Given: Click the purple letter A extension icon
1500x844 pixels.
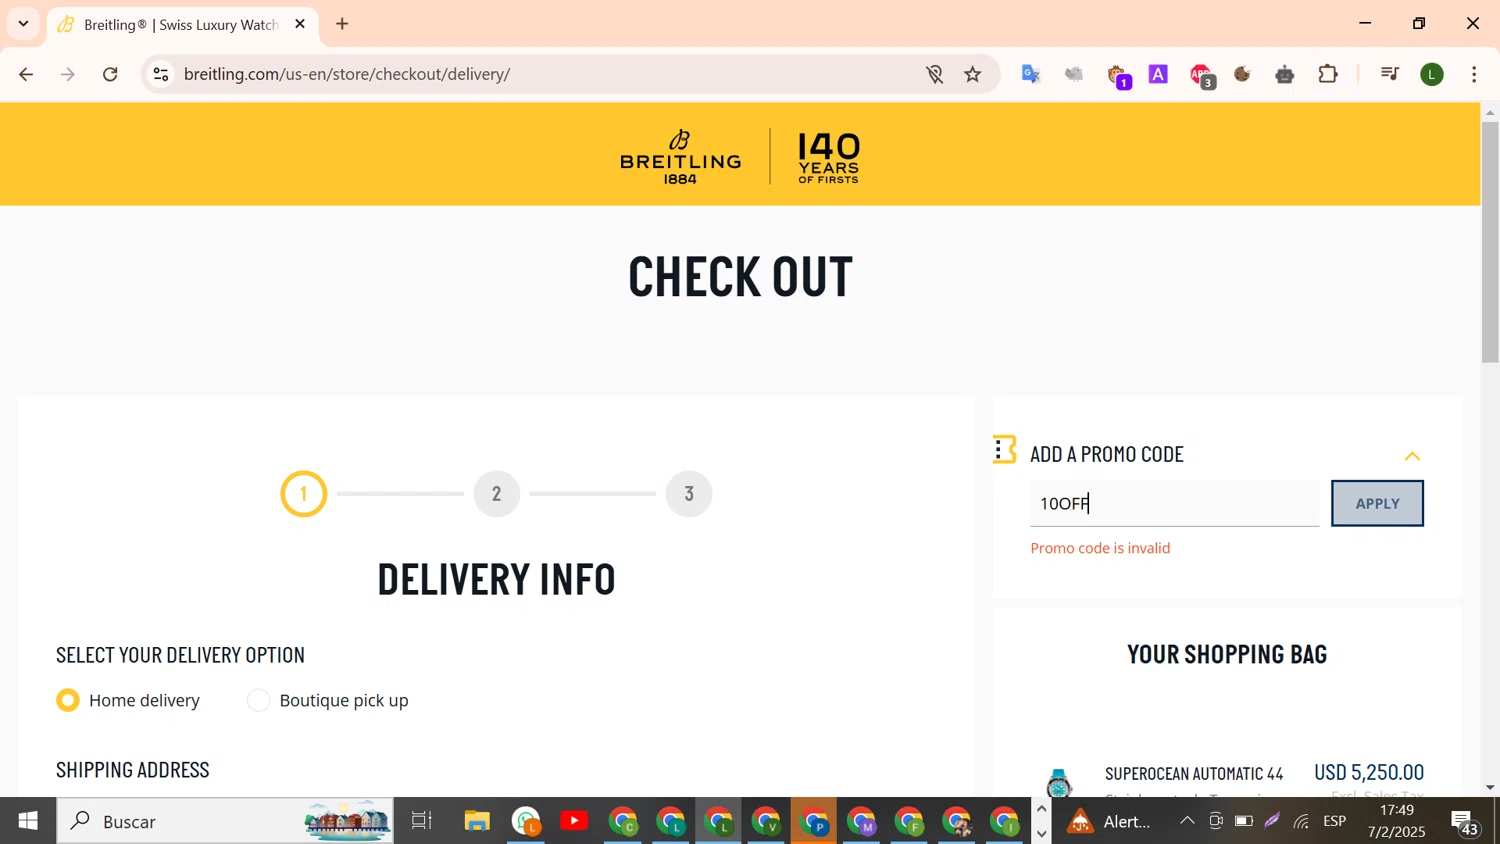Looking at the screenshot, I should [x=1158, y=74].
